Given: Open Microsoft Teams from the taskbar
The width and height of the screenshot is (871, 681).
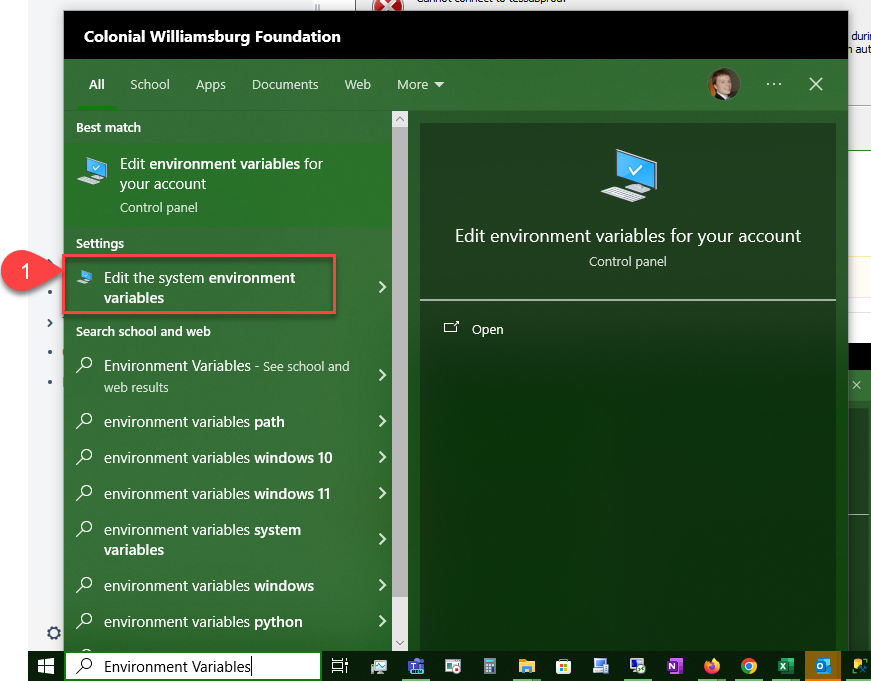Looking at the screenshot, I should (x=416, y=665).
